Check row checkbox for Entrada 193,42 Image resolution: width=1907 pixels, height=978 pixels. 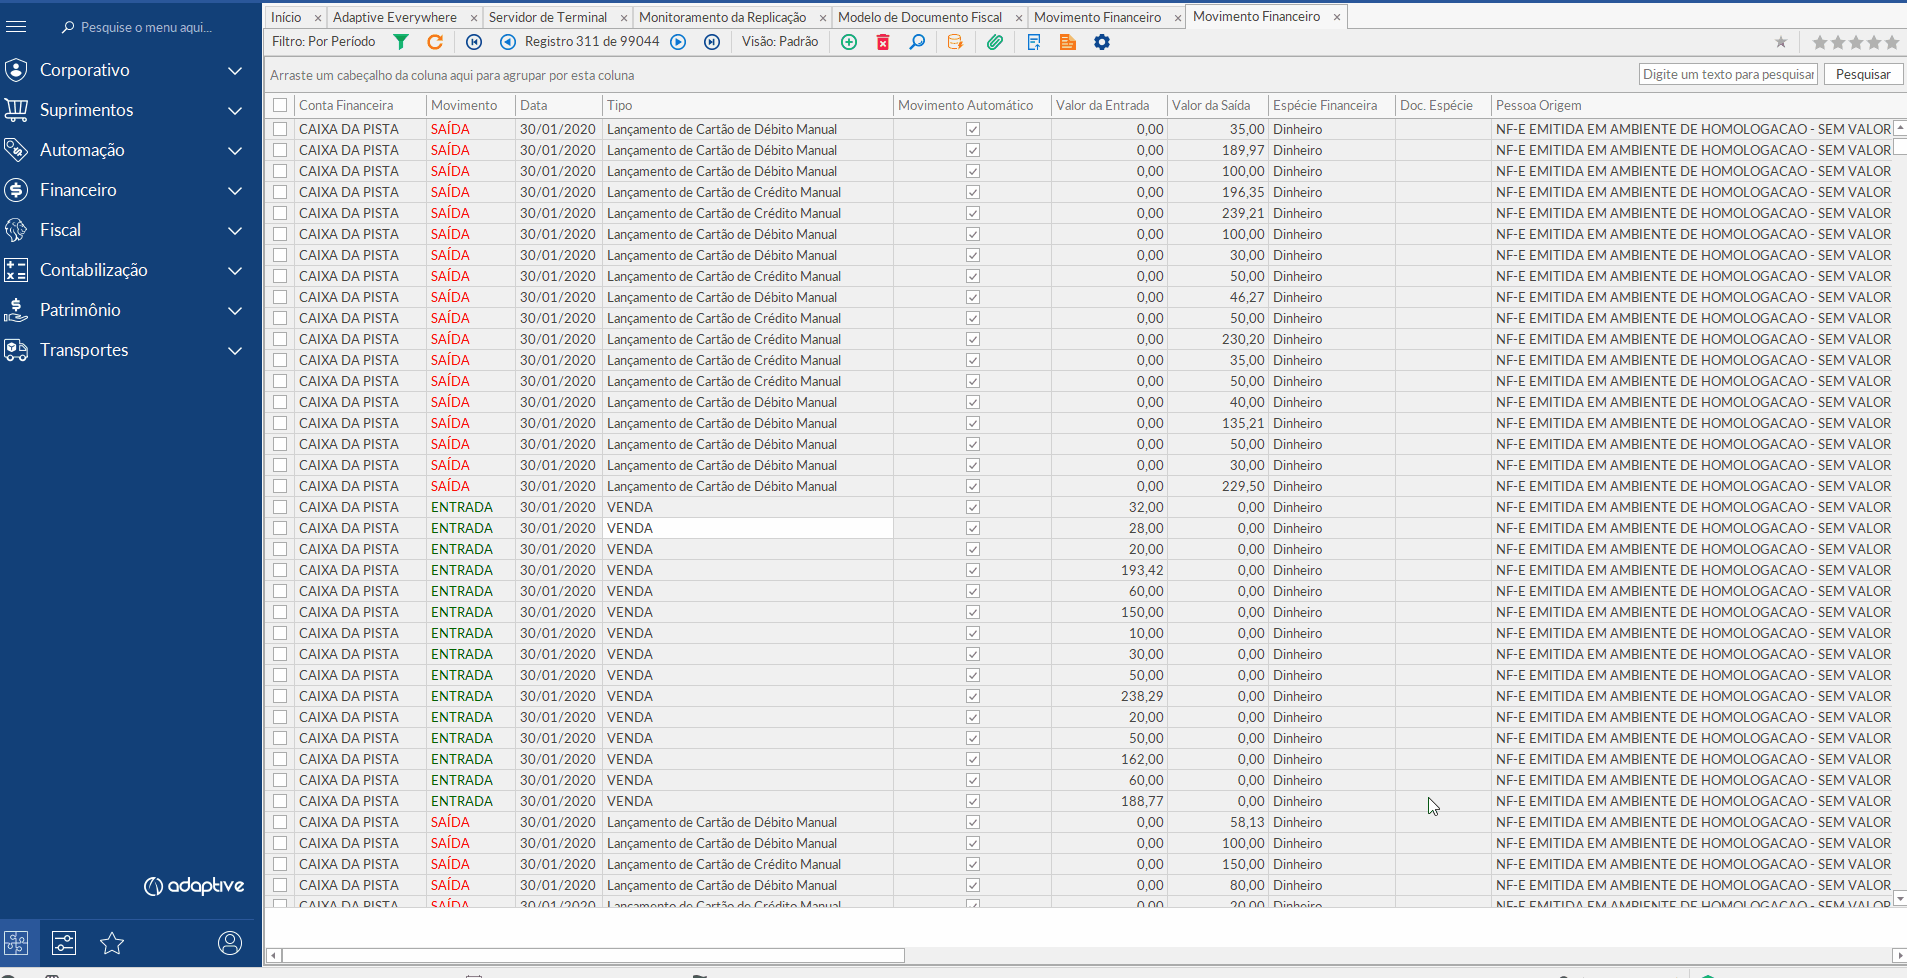[280, 570]
